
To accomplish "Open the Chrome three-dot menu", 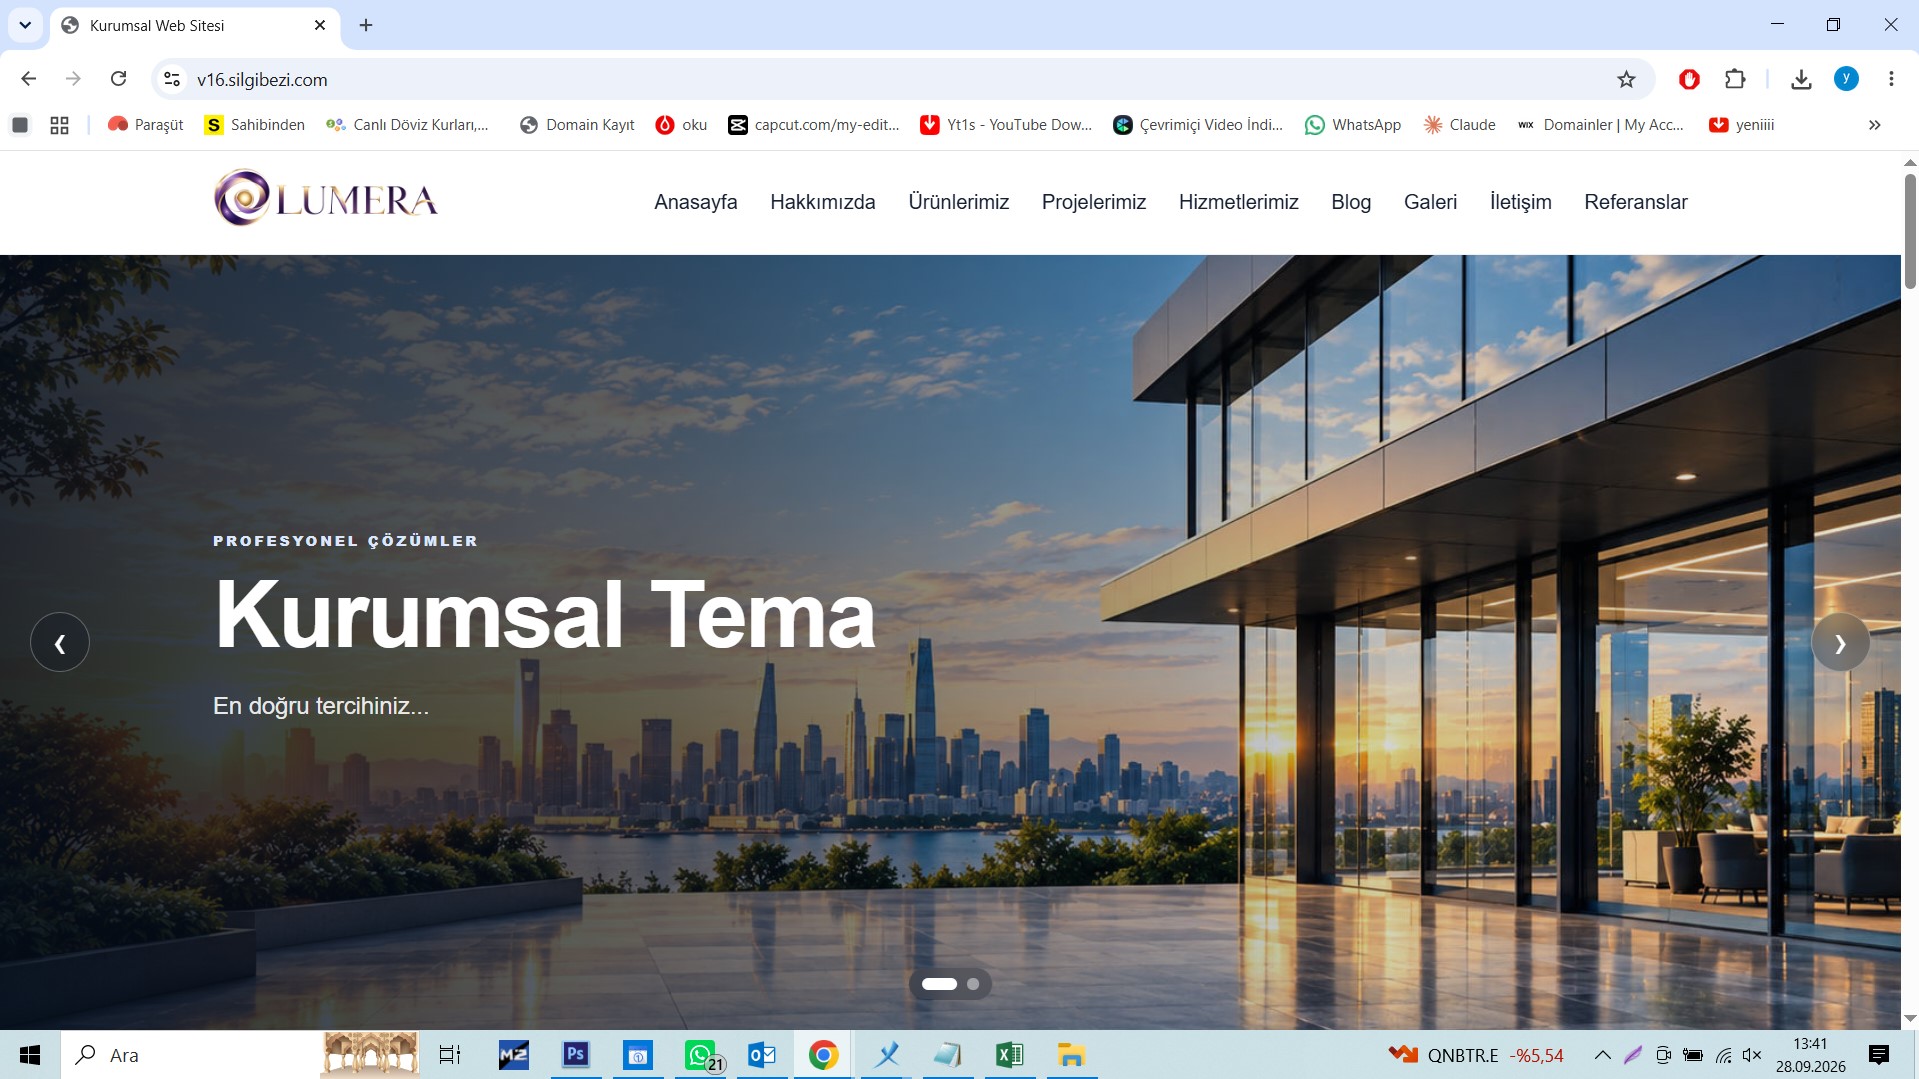I will [1891, 79].
